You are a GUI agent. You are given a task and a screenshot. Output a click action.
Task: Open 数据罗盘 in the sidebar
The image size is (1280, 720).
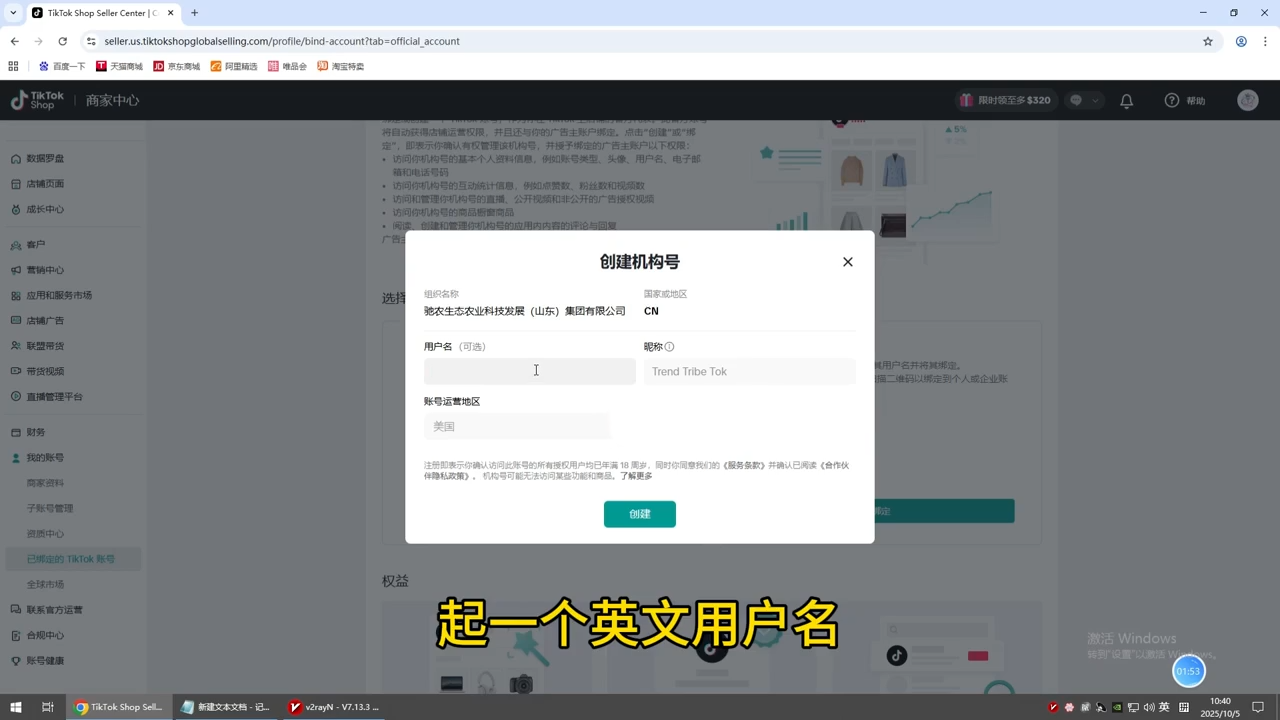46,158
